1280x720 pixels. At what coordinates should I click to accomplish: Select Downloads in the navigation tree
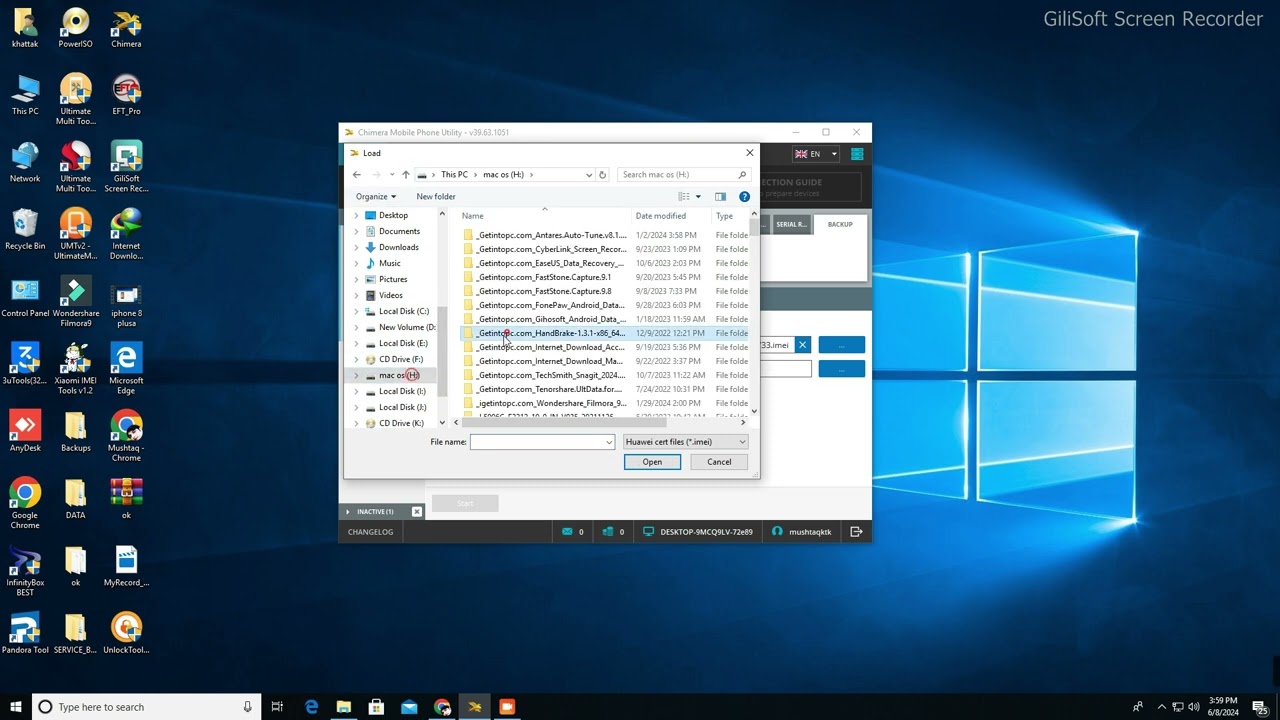[x=399, y=247]
